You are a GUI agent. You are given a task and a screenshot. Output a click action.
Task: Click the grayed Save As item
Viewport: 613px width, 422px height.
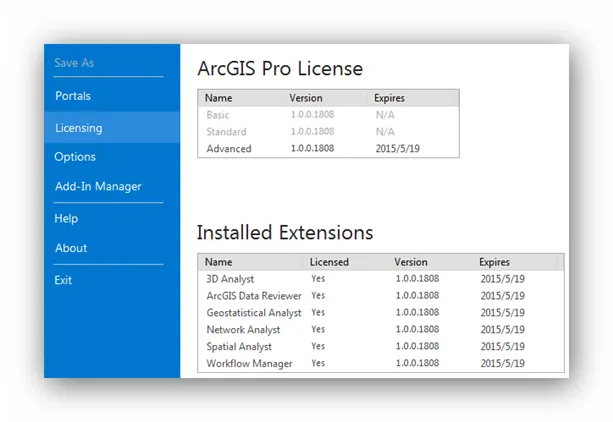click(74, 63)
